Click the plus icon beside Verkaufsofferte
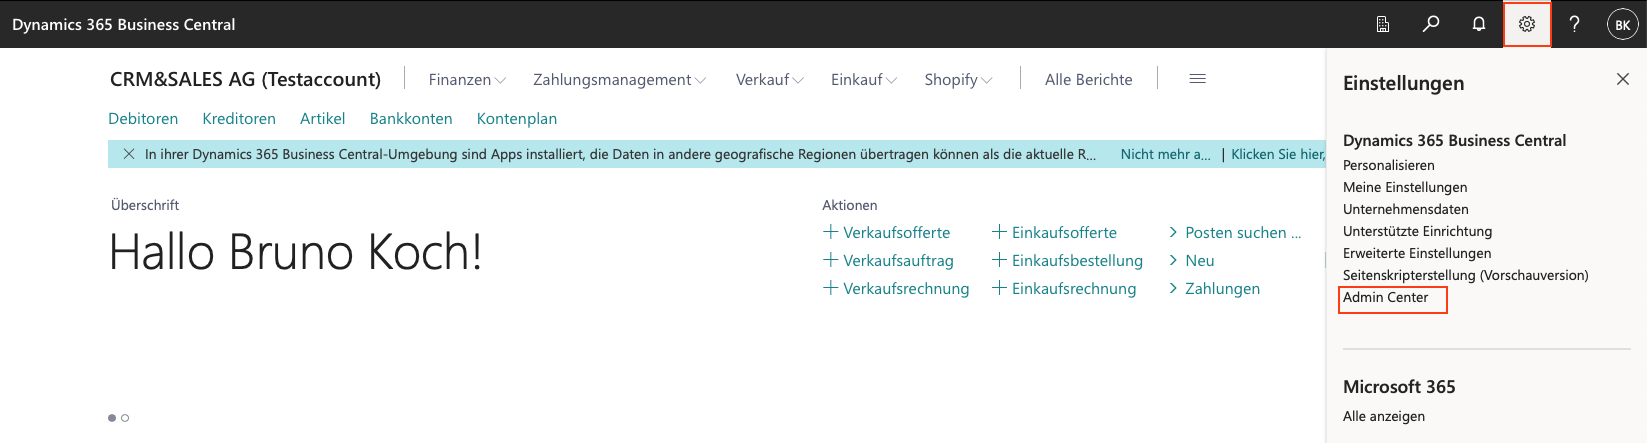This screenshot has height=443, width=1647. click(x=830, y=232)
